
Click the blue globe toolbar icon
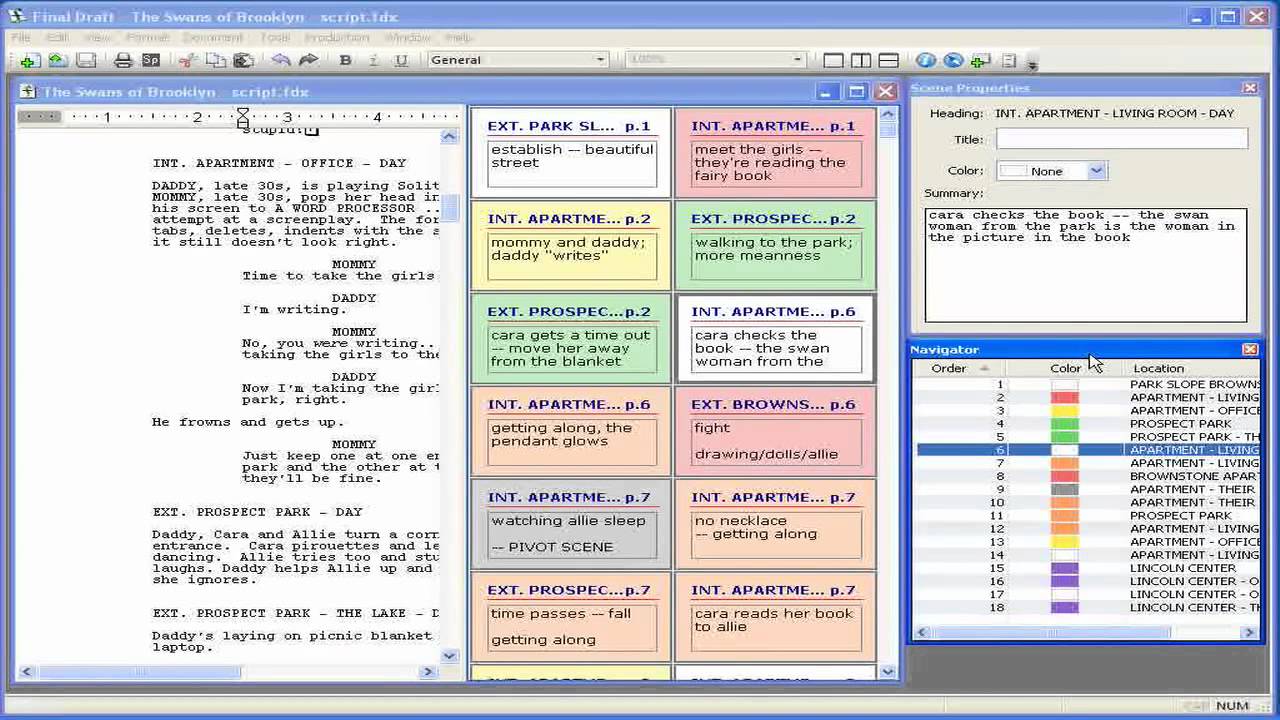pos(953,60)
